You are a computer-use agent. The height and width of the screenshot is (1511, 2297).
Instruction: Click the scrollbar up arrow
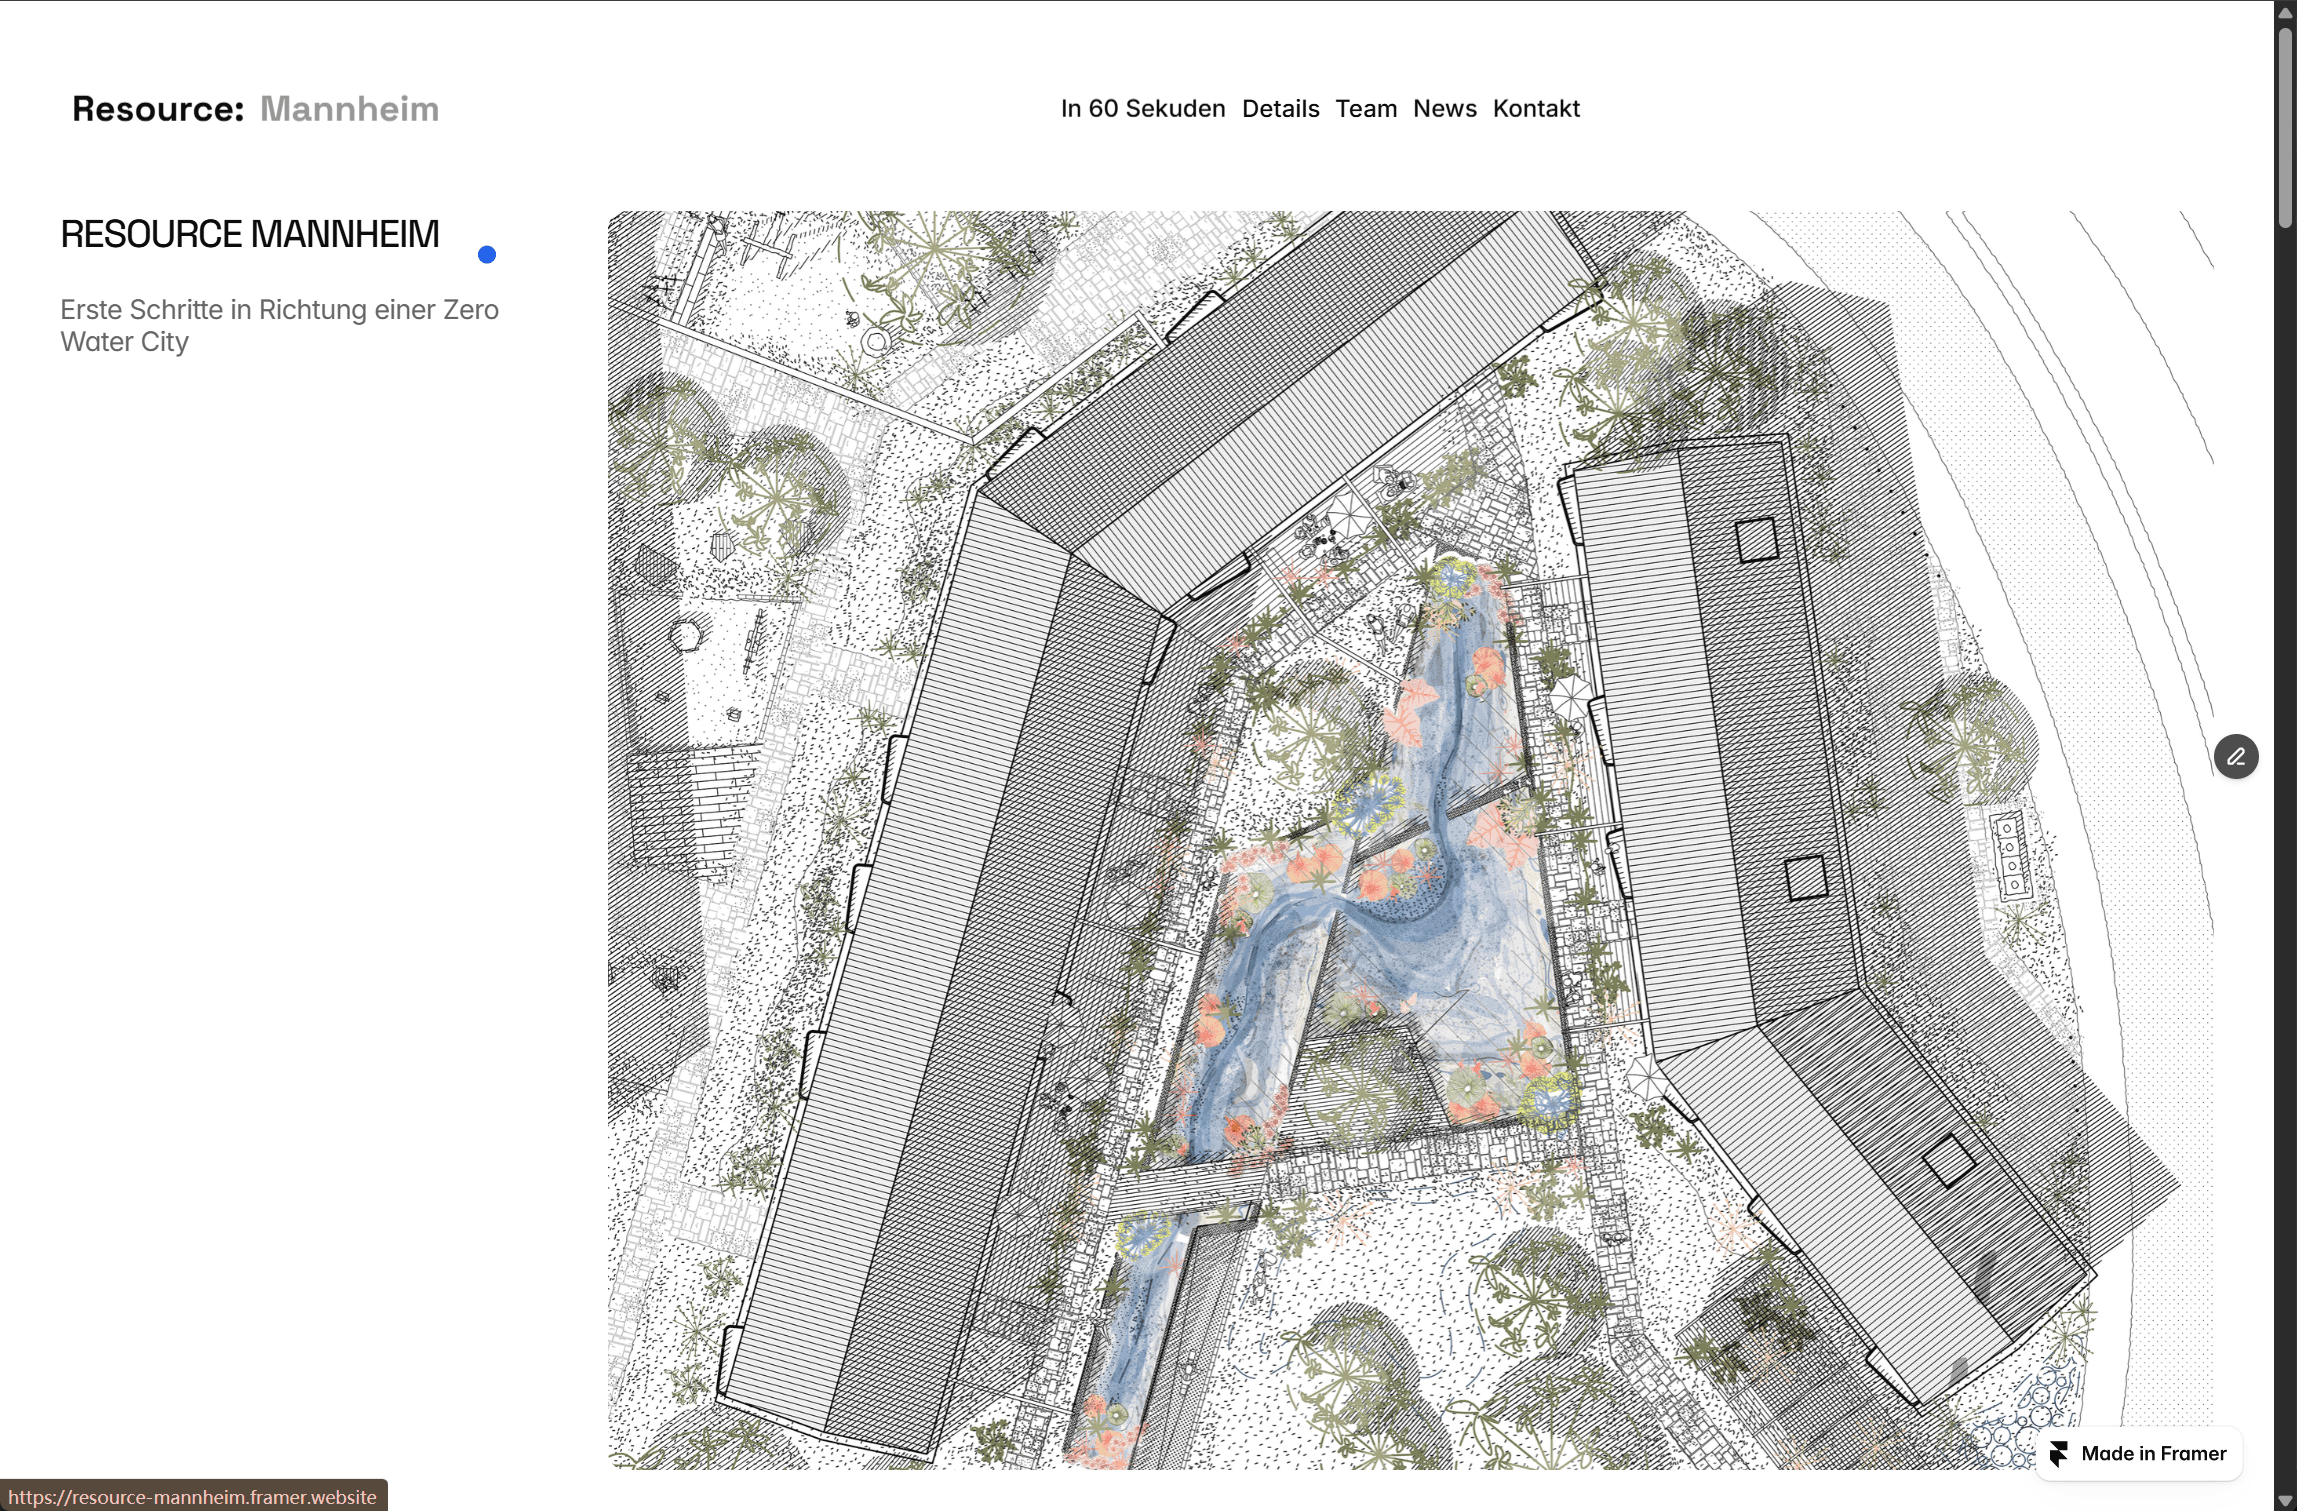(x=2285, y=12)
